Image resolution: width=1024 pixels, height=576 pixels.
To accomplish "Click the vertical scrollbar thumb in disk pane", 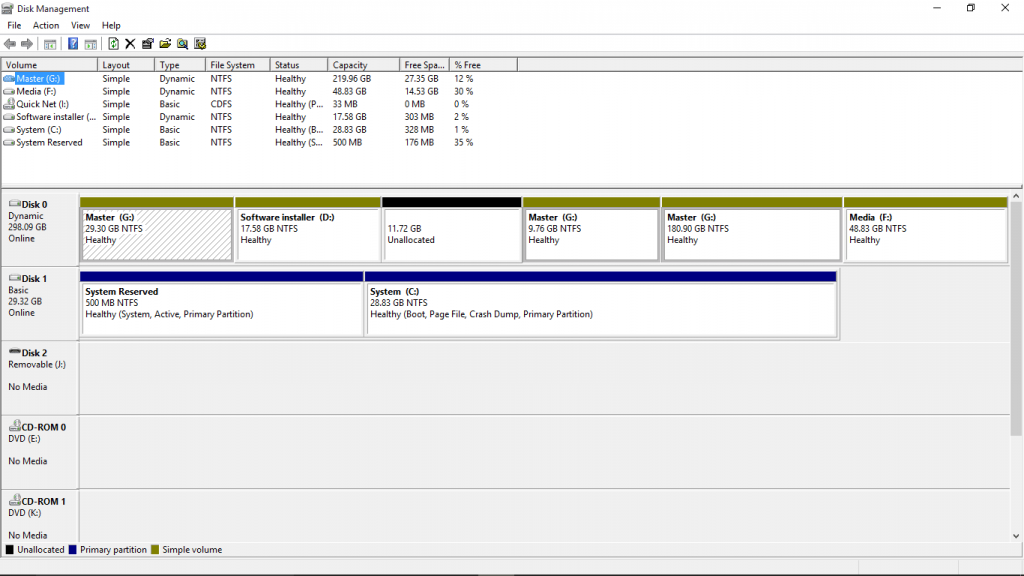I will [1016, 319].
